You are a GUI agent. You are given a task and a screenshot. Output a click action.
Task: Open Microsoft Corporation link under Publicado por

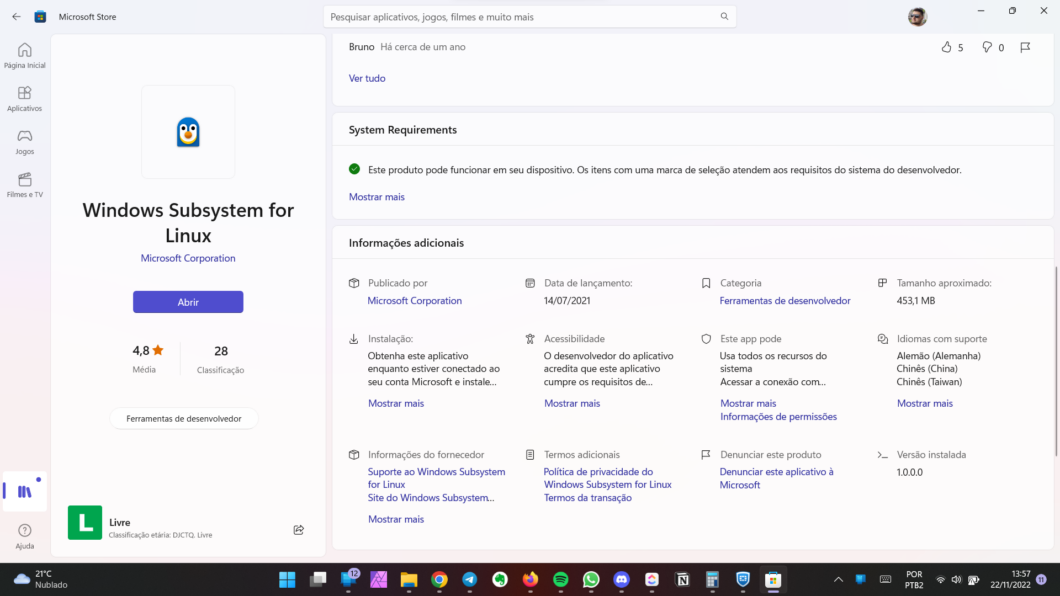(x=414, y=301)
